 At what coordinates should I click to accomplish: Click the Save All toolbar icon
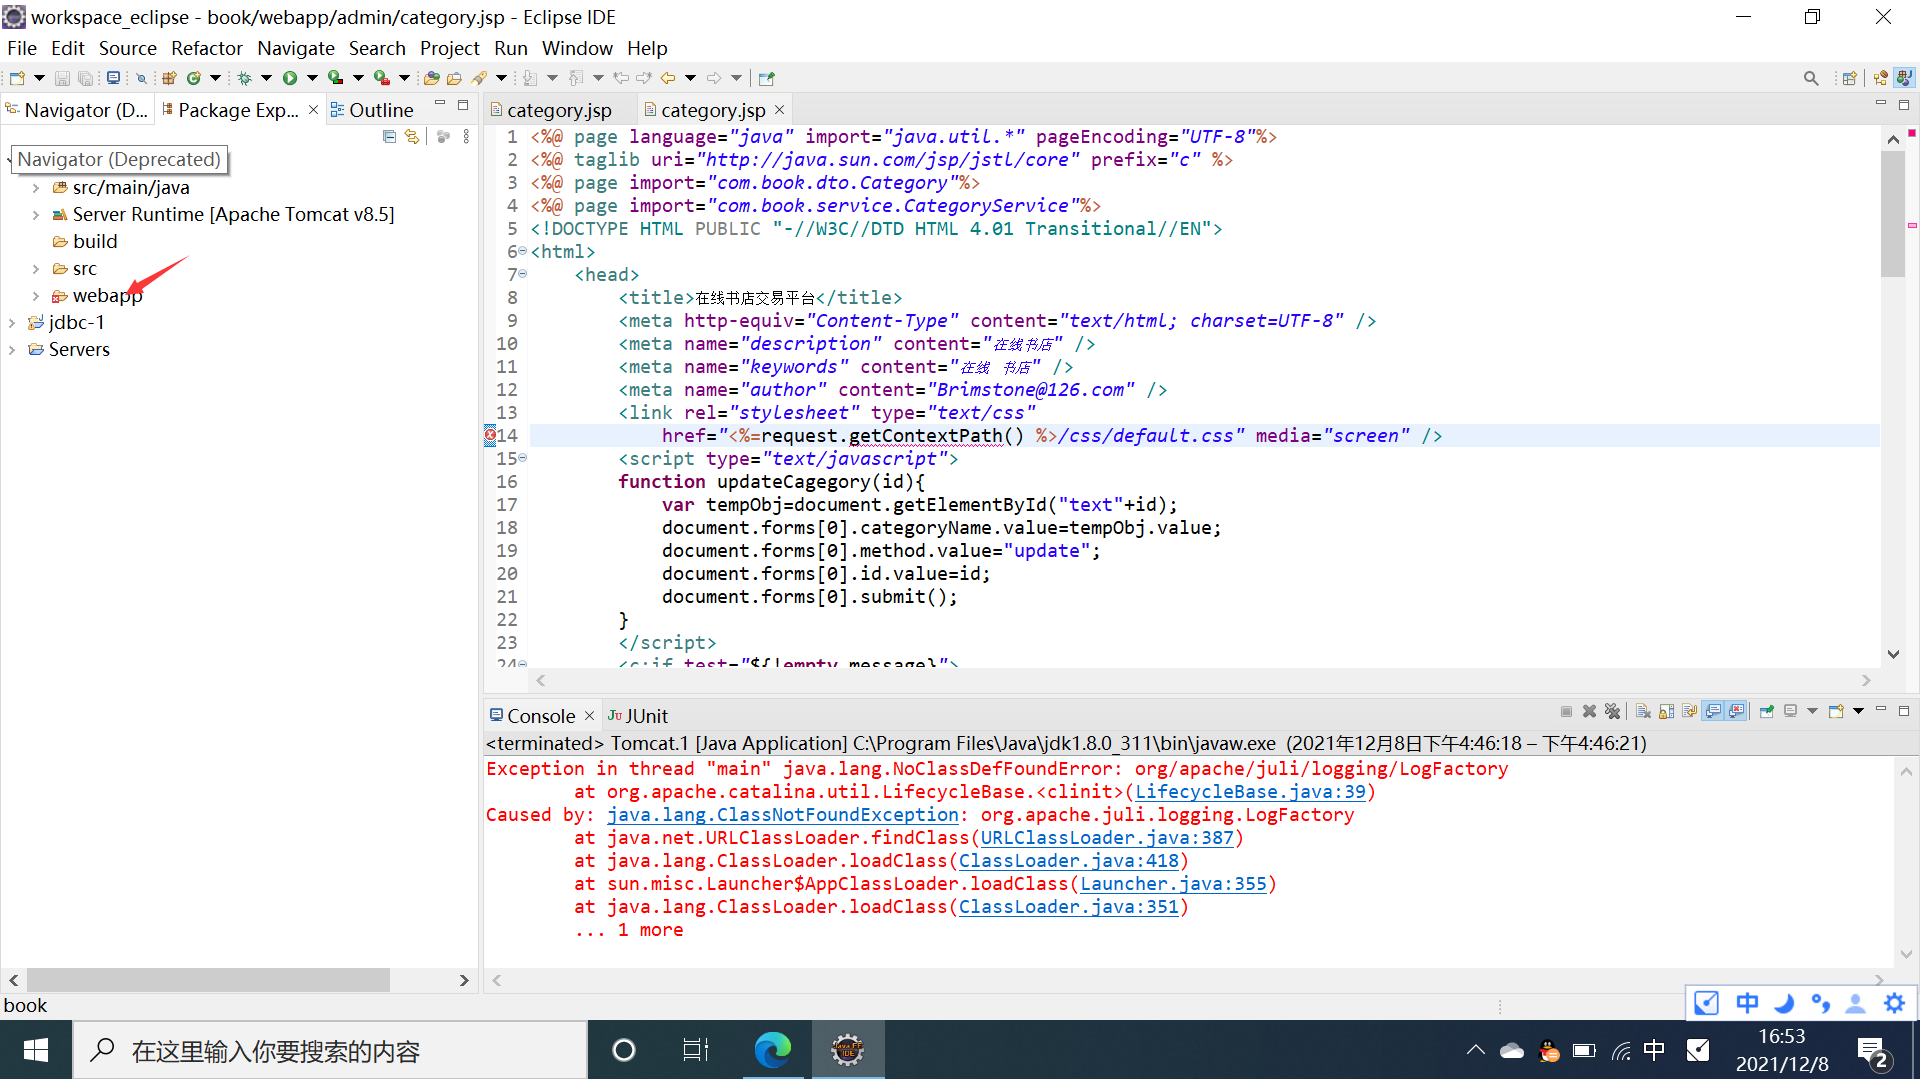click(85, 78)
